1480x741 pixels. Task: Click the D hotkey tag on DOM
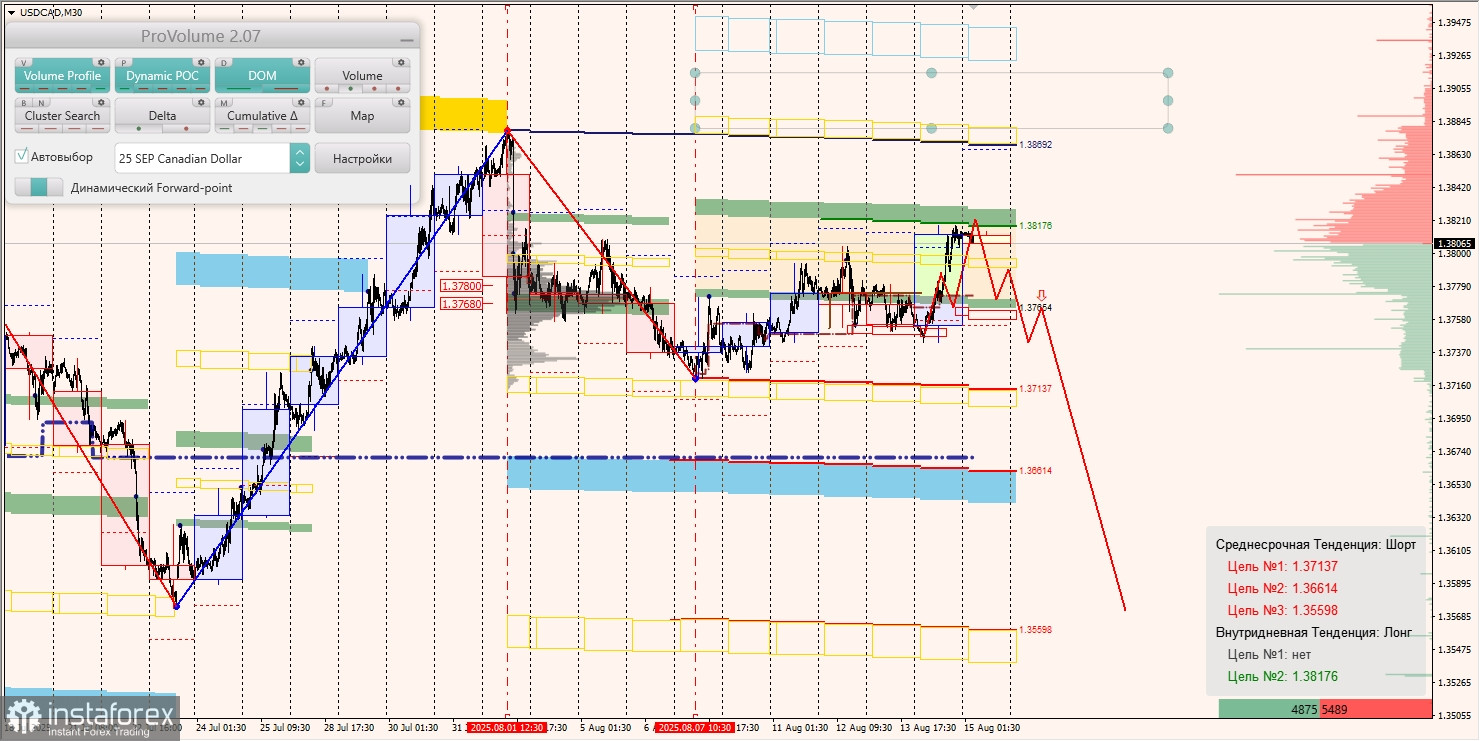224,63
